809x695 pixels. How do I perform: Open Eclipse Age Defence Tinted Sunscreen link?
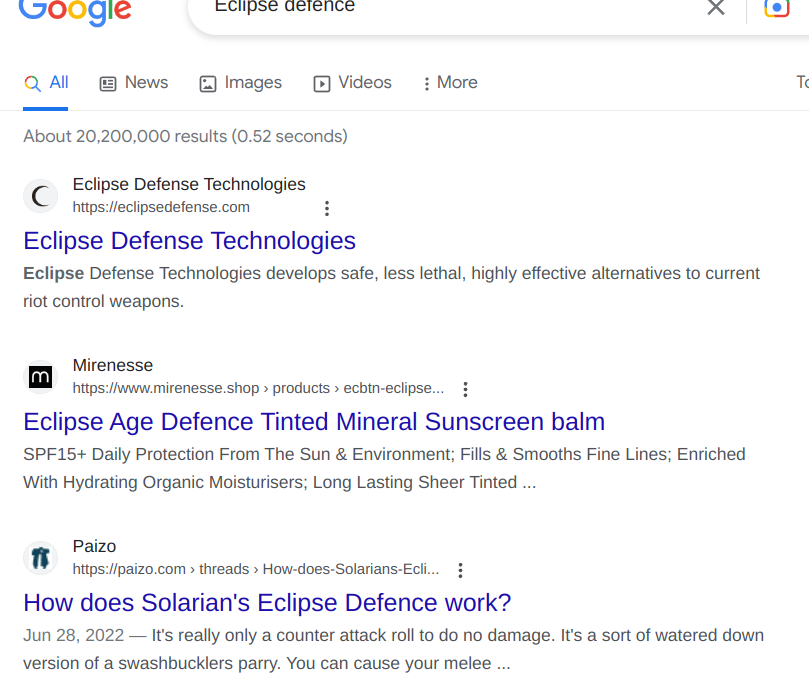pyautogui.click(x=314, y=421)
